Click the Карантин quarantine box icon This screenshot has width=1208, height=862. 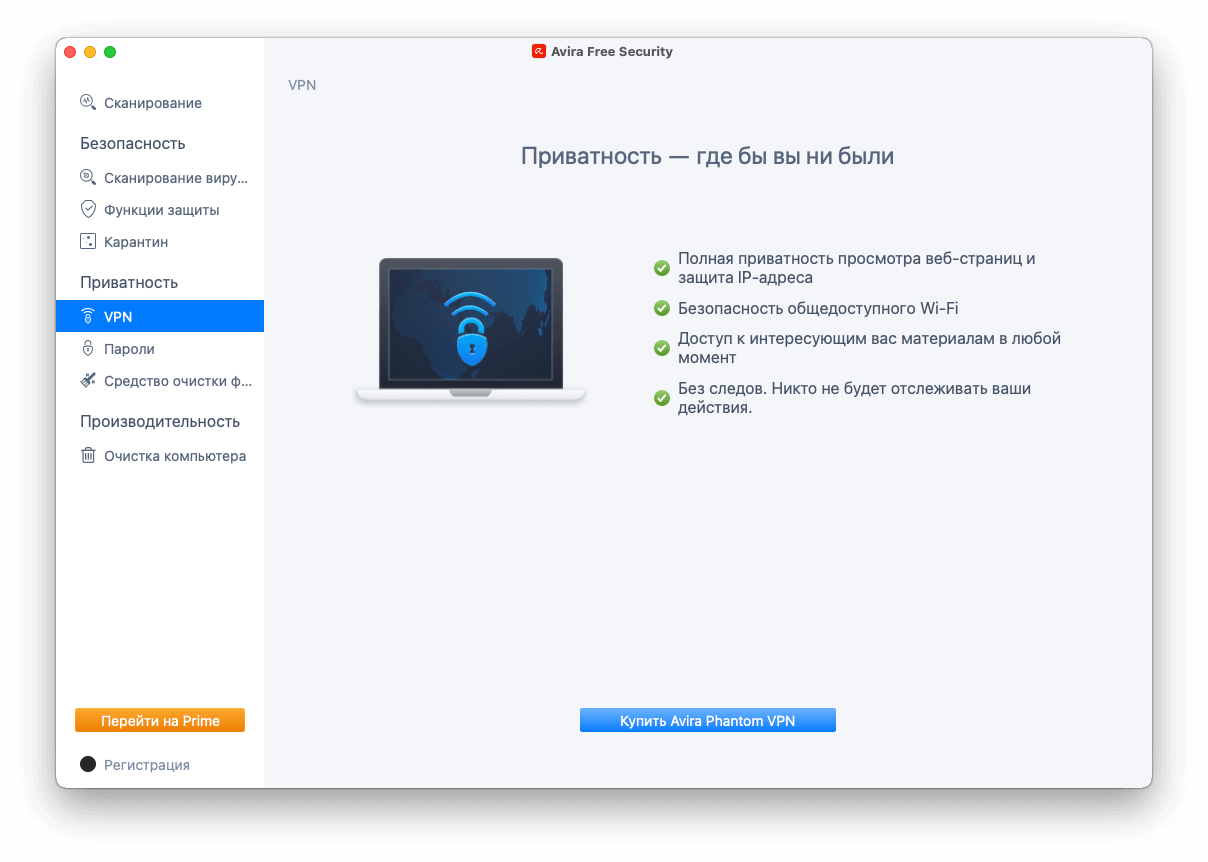88,242
